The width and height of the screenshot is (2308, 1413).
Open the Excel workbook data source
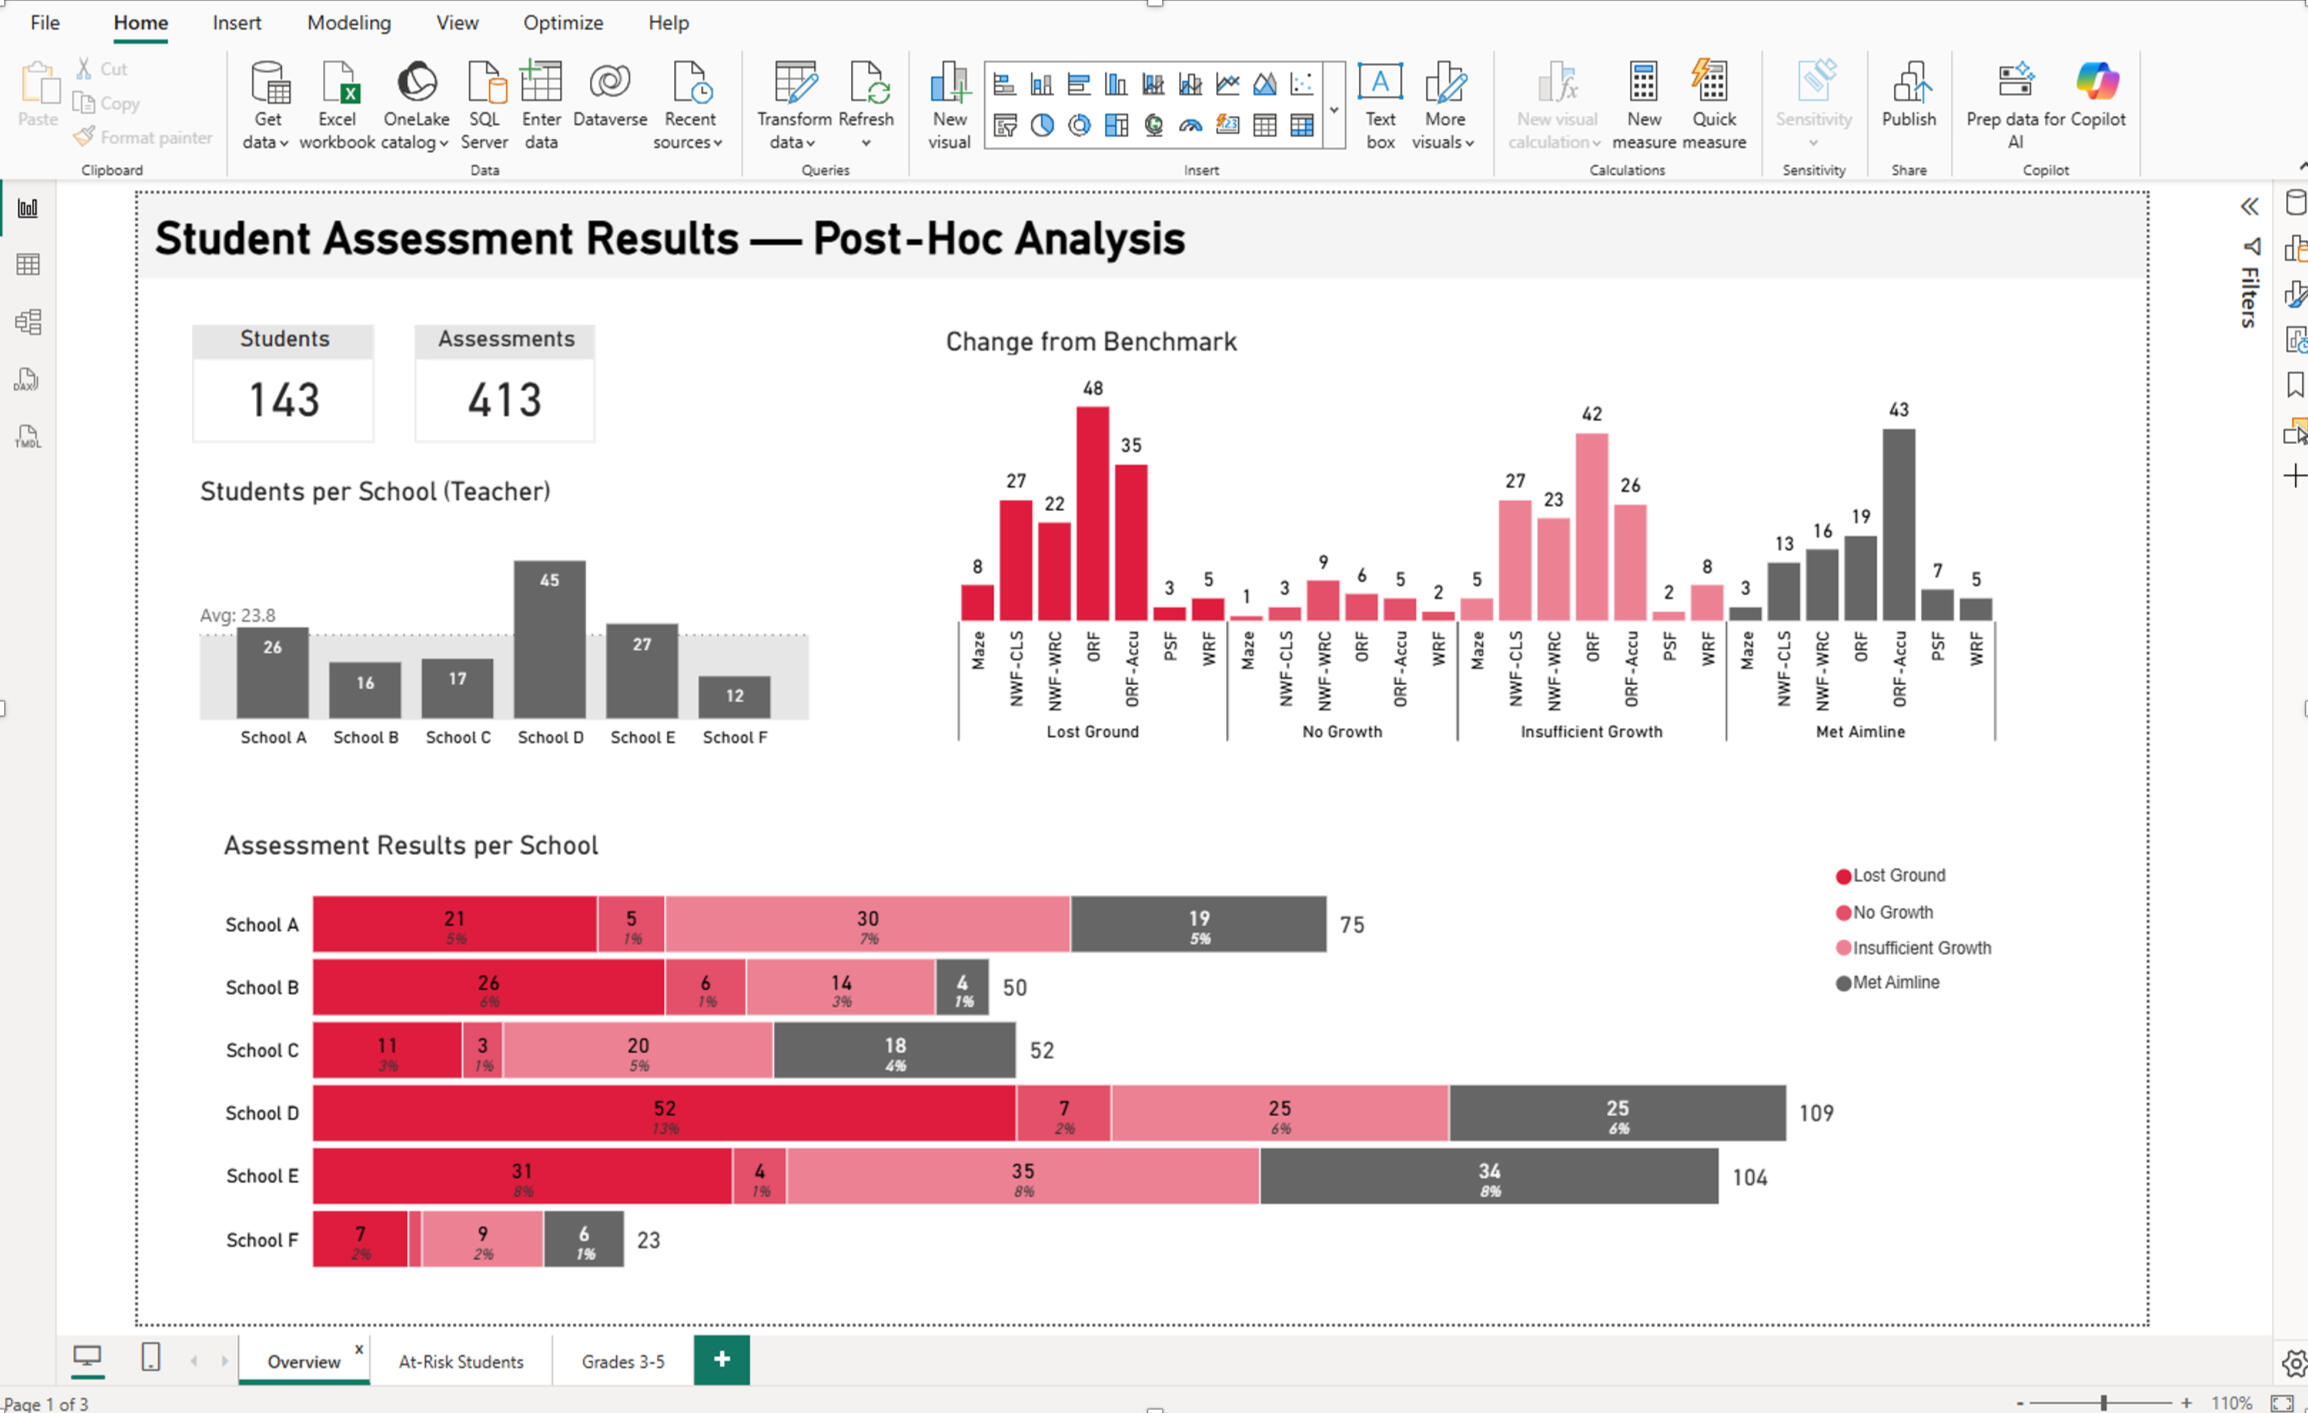click(337, 105)
